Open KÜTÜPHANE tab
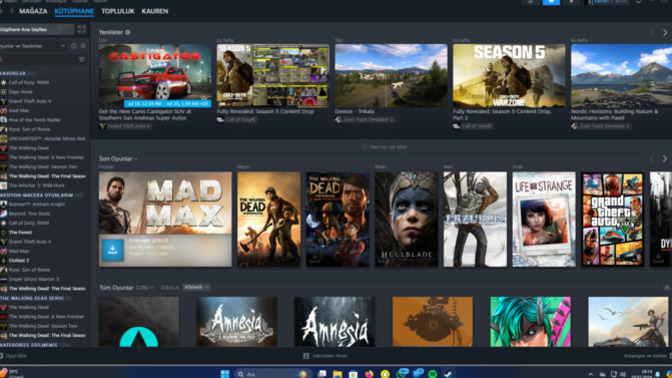This screenshot has height=378, width=672. (74, 11)
